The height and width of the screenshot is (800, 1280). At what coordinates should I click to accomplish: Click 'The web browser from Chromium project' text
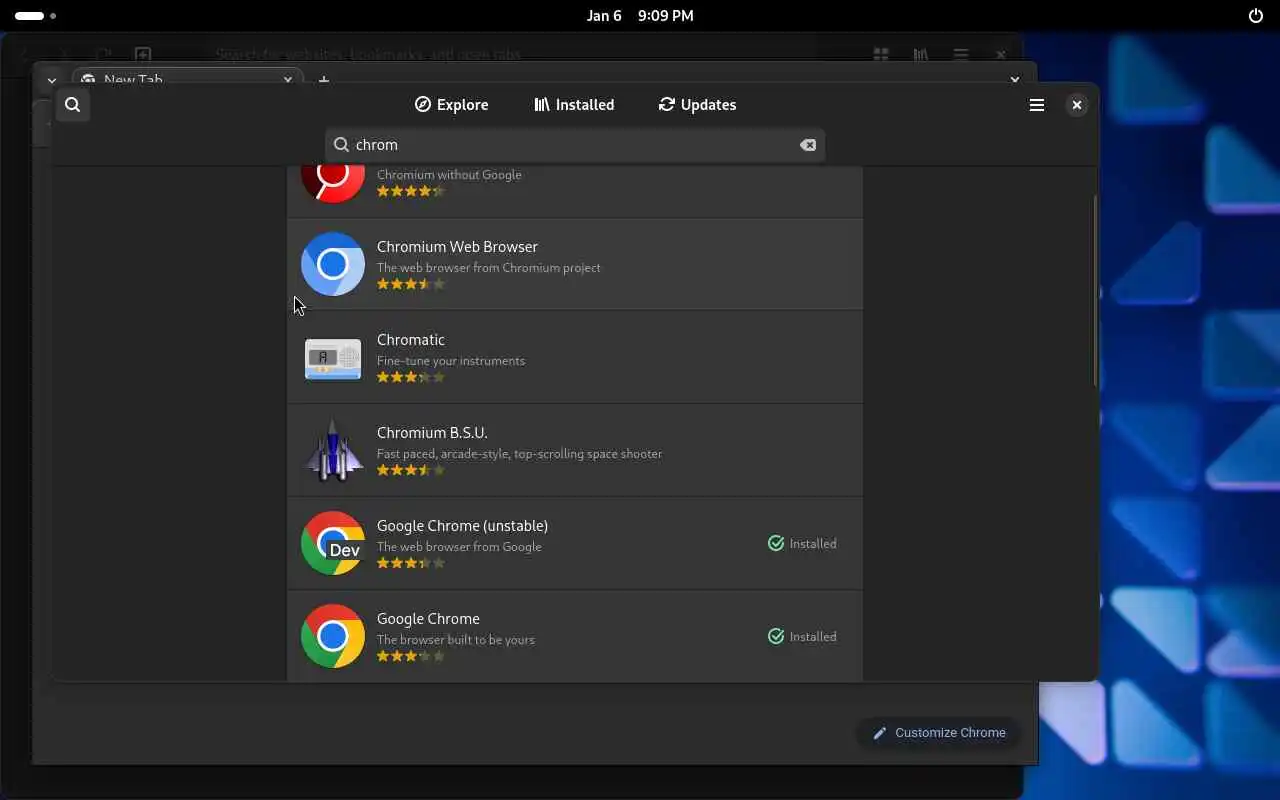click(x=489, y=268)
